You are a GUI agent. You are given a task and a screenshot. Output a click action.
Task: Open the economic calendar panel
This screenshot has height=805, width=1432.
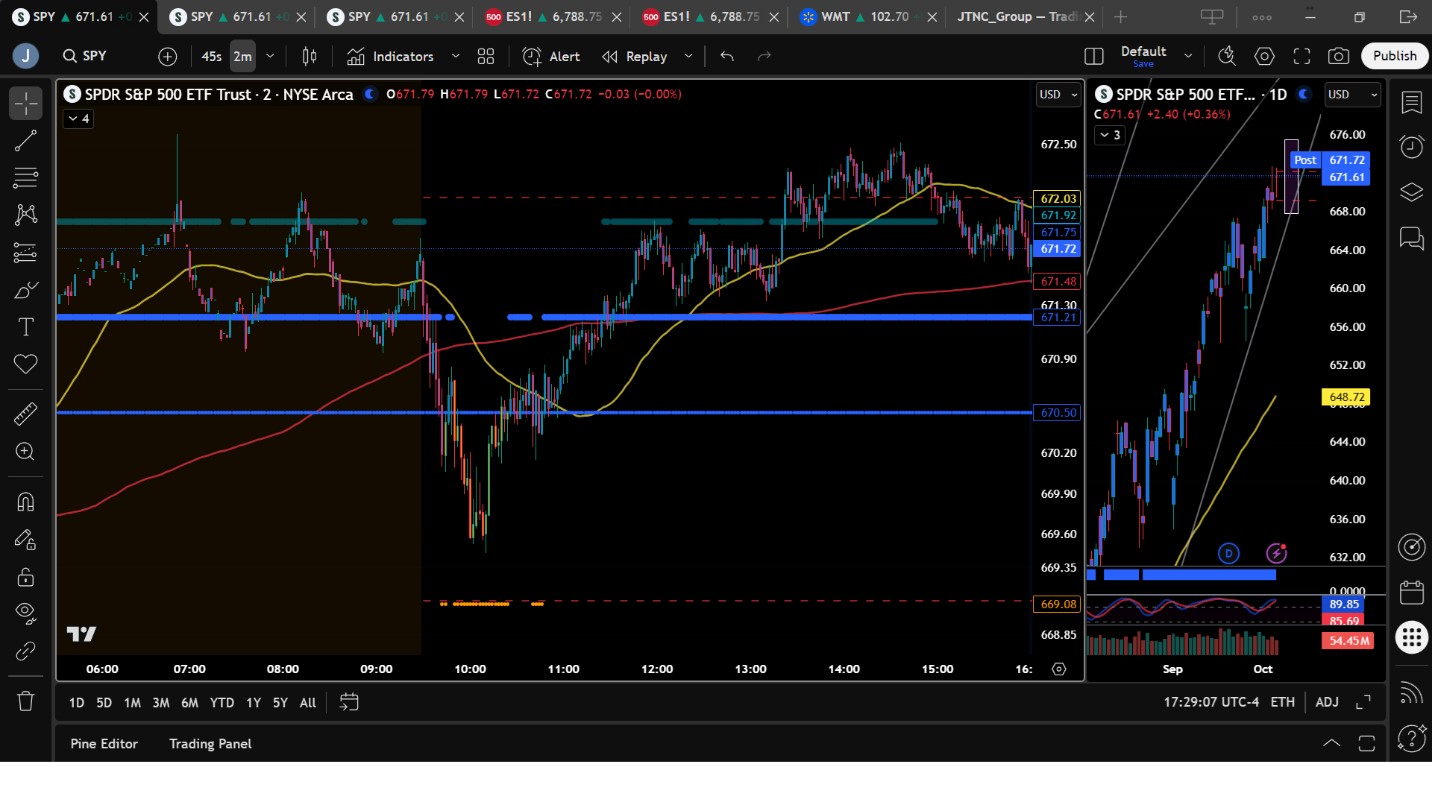click(1411, 592)
